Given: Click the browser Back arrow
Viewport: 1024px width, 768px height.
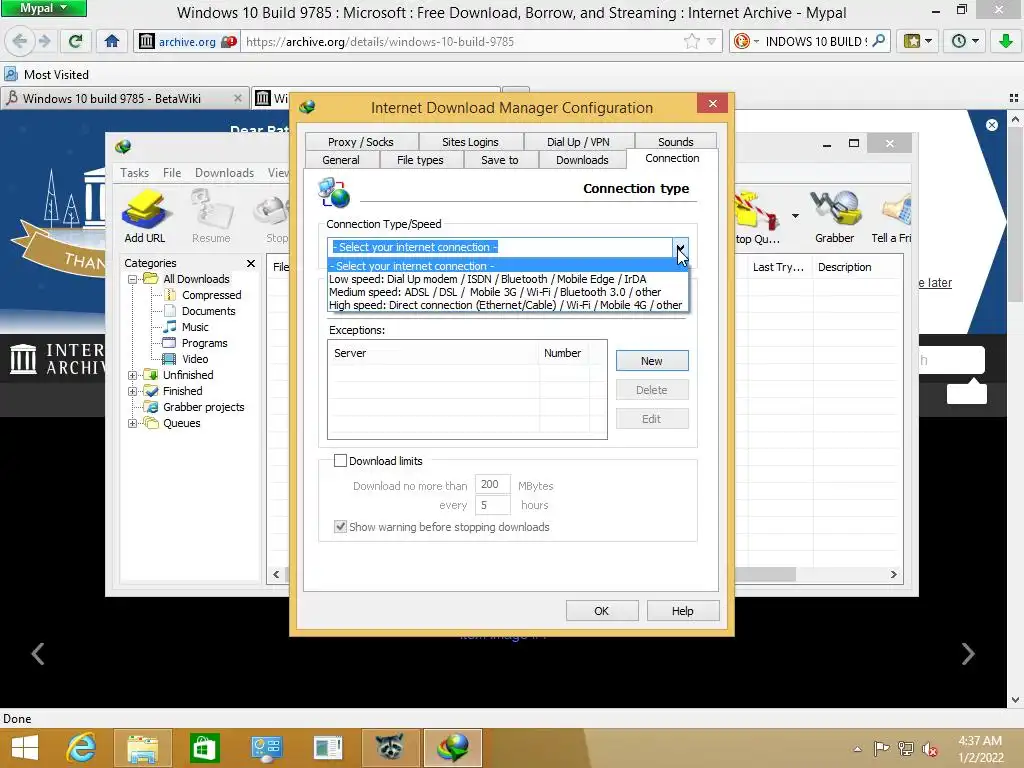Looking at the screenshot, I should click(x=20, y=41).
